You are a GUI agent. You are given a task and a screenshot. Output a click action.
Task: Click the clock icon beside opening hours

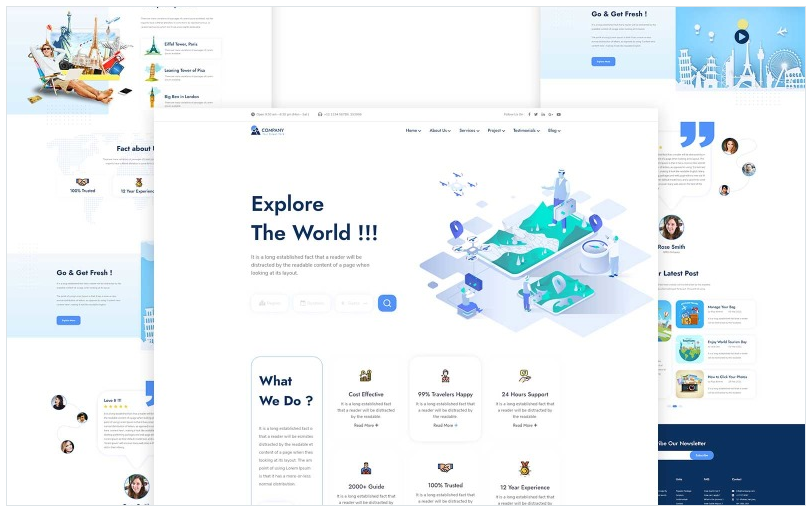point(253,114)
